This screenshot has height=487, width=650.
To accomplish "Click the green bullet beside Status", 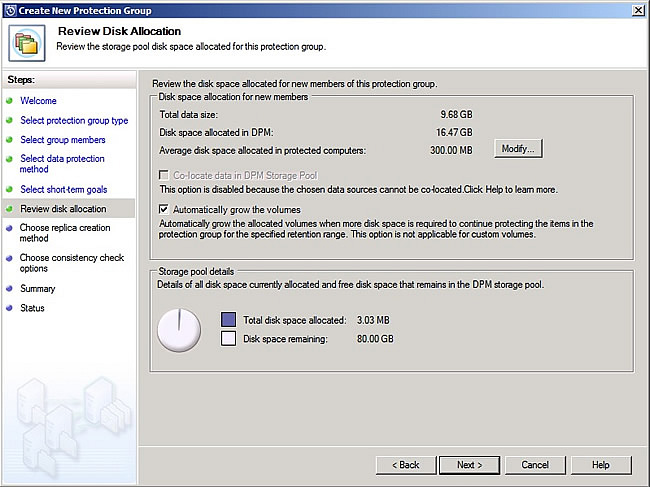I will coord(10,308).
